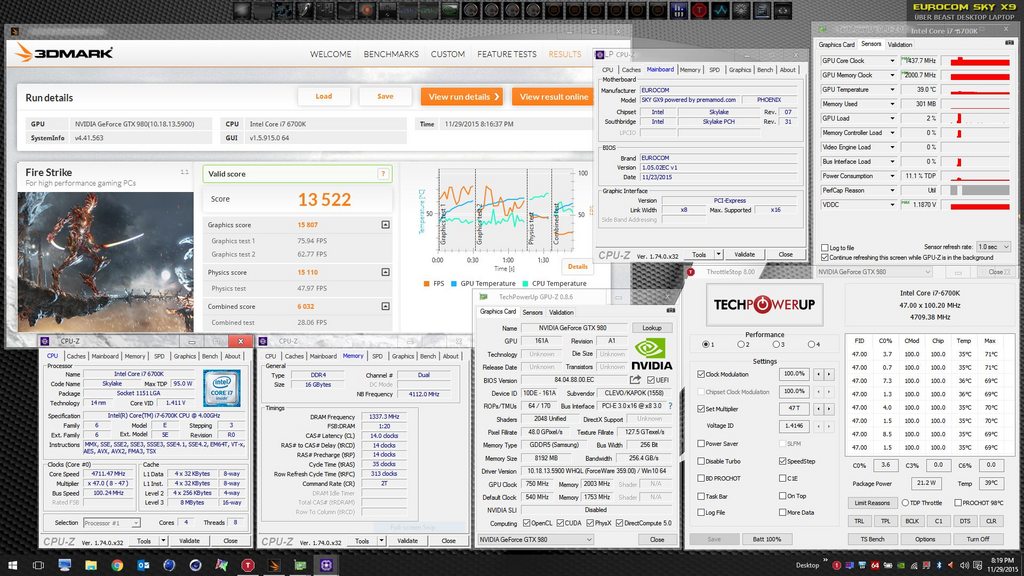Image resolution: width=1024 pixels, height=576 pixels.
Task: Switch to GPU-Z in the taskbar
Action: [x=300, y=565]
